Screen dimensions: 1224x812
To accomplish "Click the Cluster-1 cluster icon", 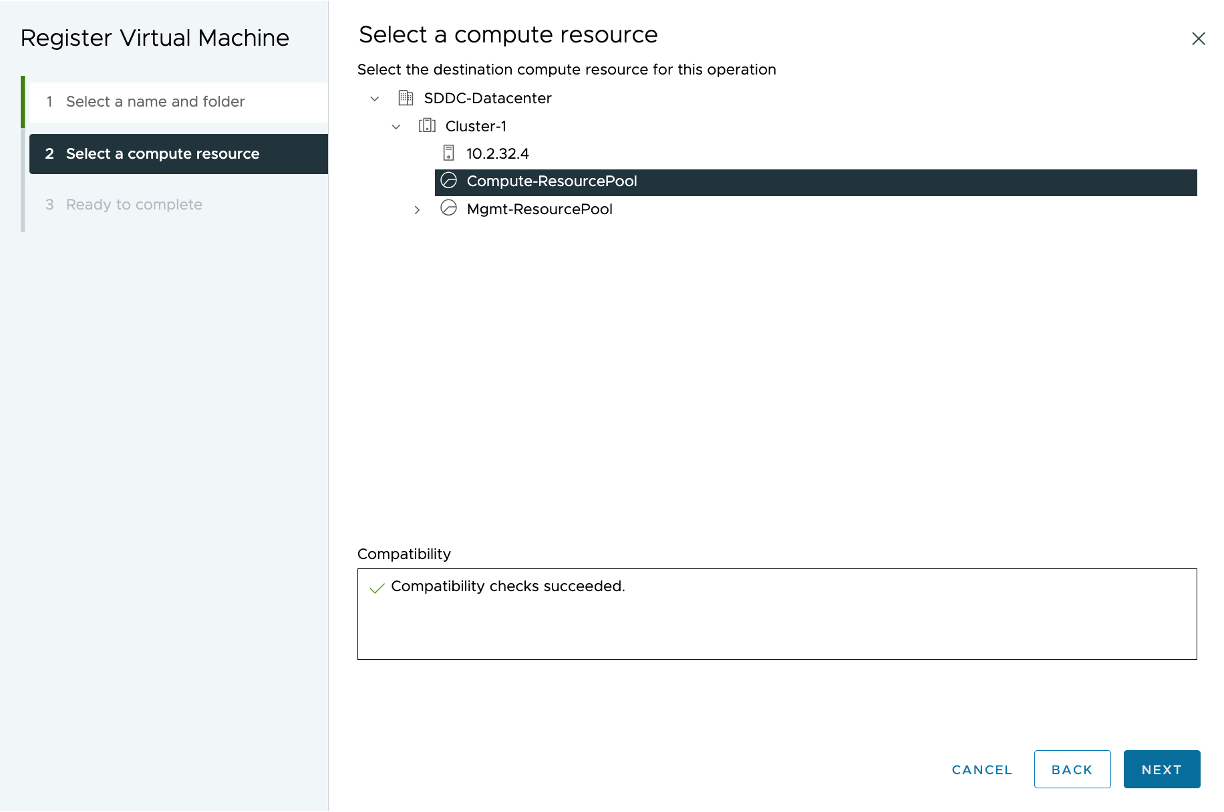I will (x=427, y=126).
